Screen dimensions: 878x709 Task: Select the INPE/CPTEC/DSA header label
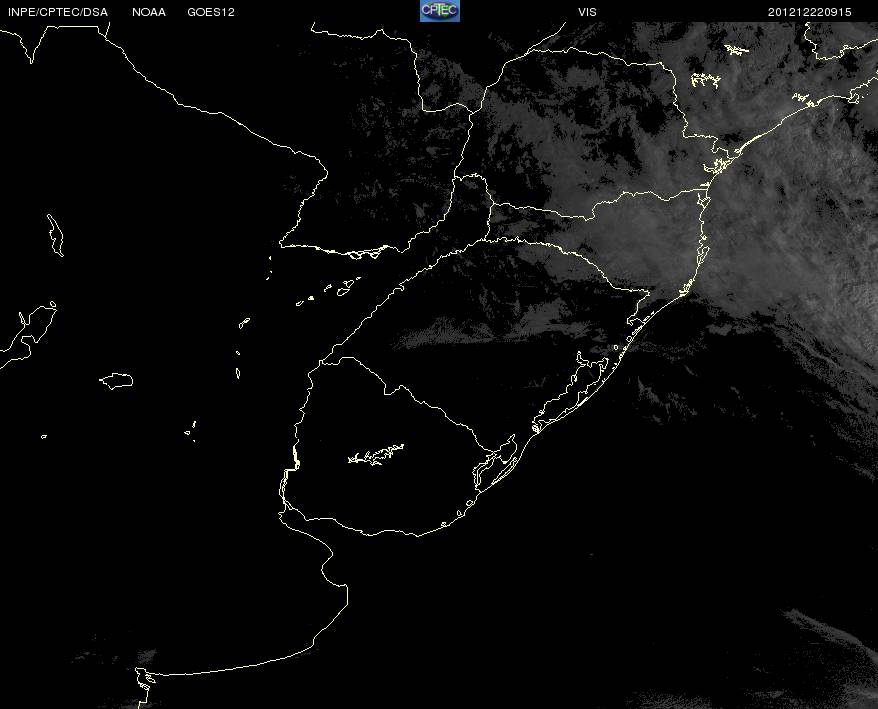(58, 12)
